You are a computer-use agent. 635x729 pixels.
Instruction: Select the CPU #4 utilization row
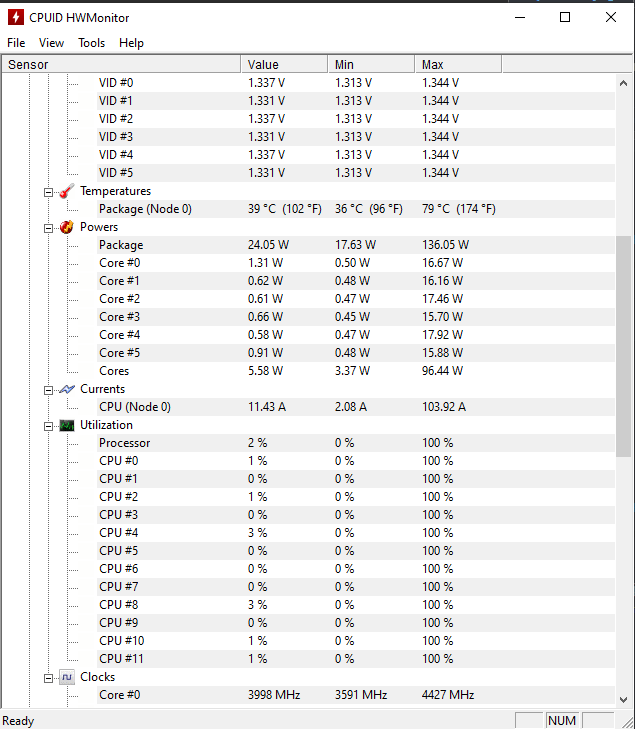click(x=356, y=533)
